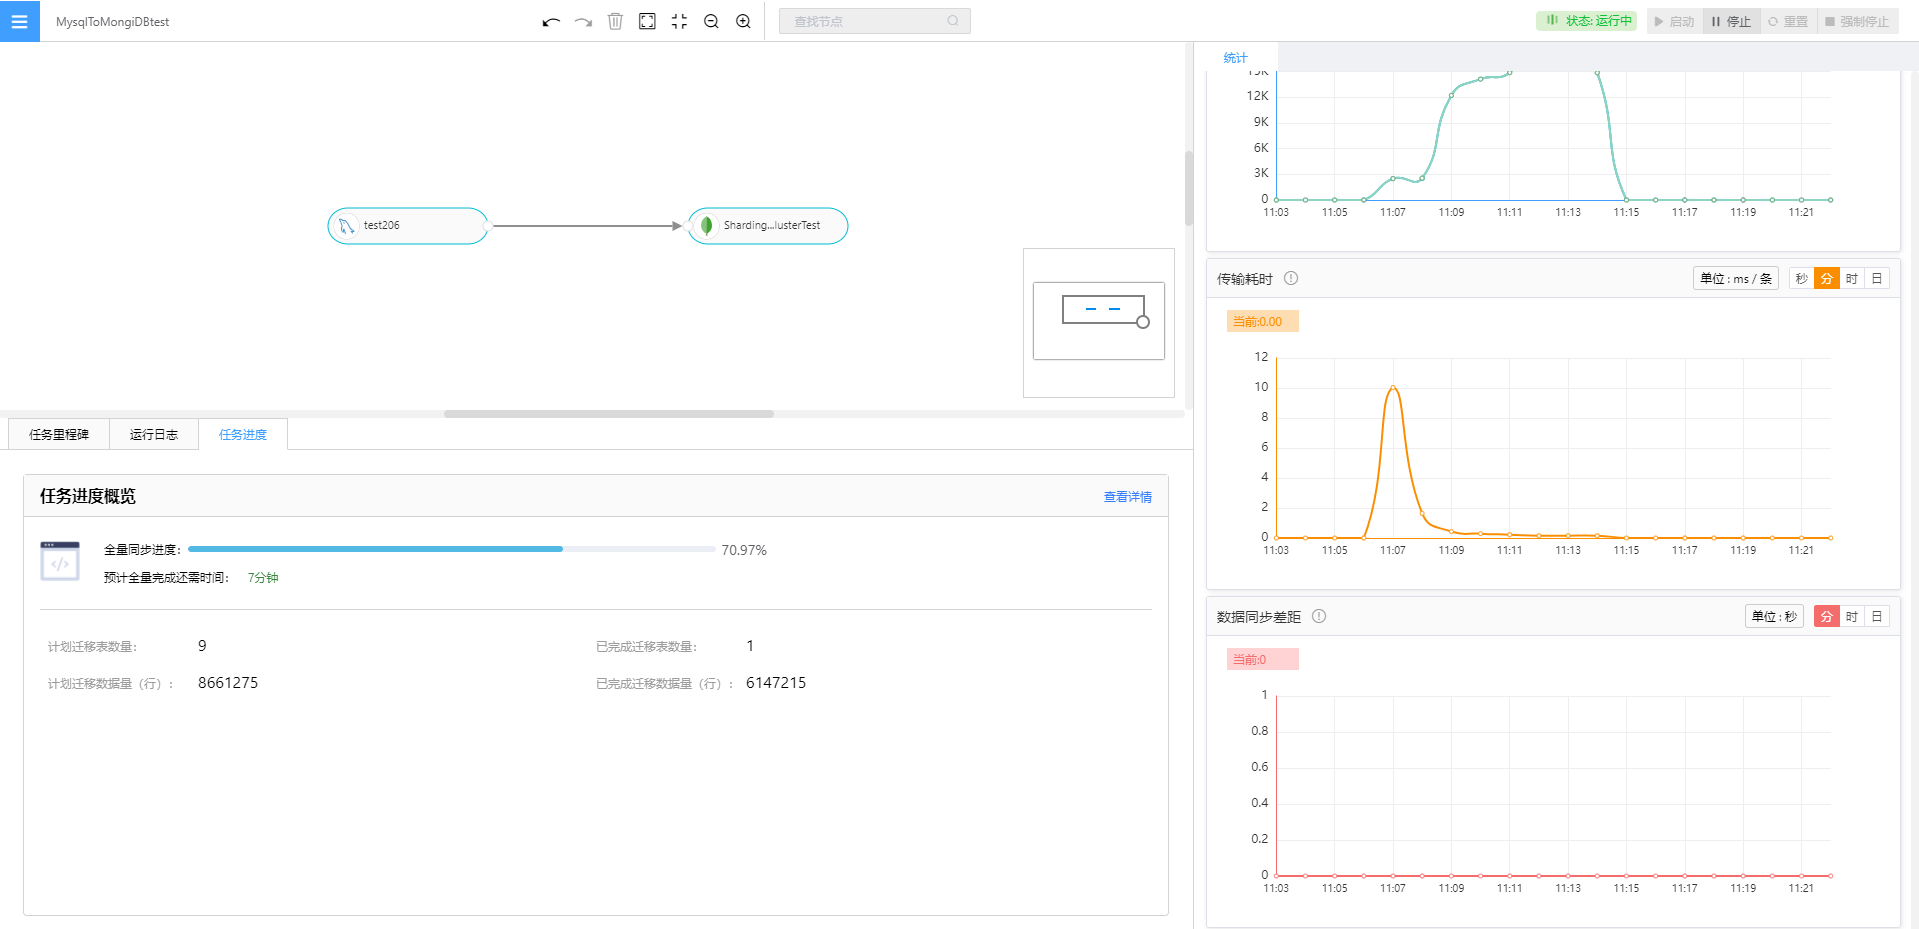The image size is (1919, 929).
Task: Click the fit-to-screen icon
Action: point(647,21)
